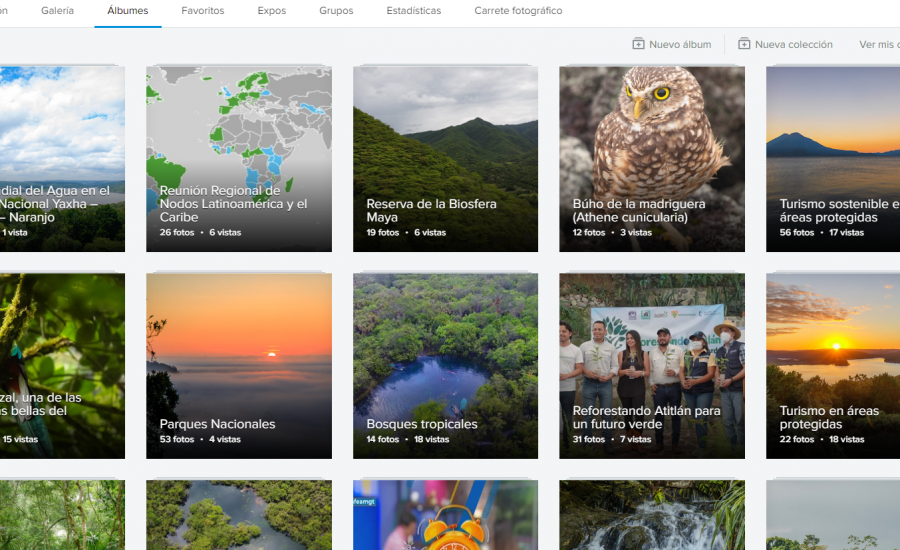
Task: Click the album title 'Parques Nacionales'
Action: click(x=218, y=424)
